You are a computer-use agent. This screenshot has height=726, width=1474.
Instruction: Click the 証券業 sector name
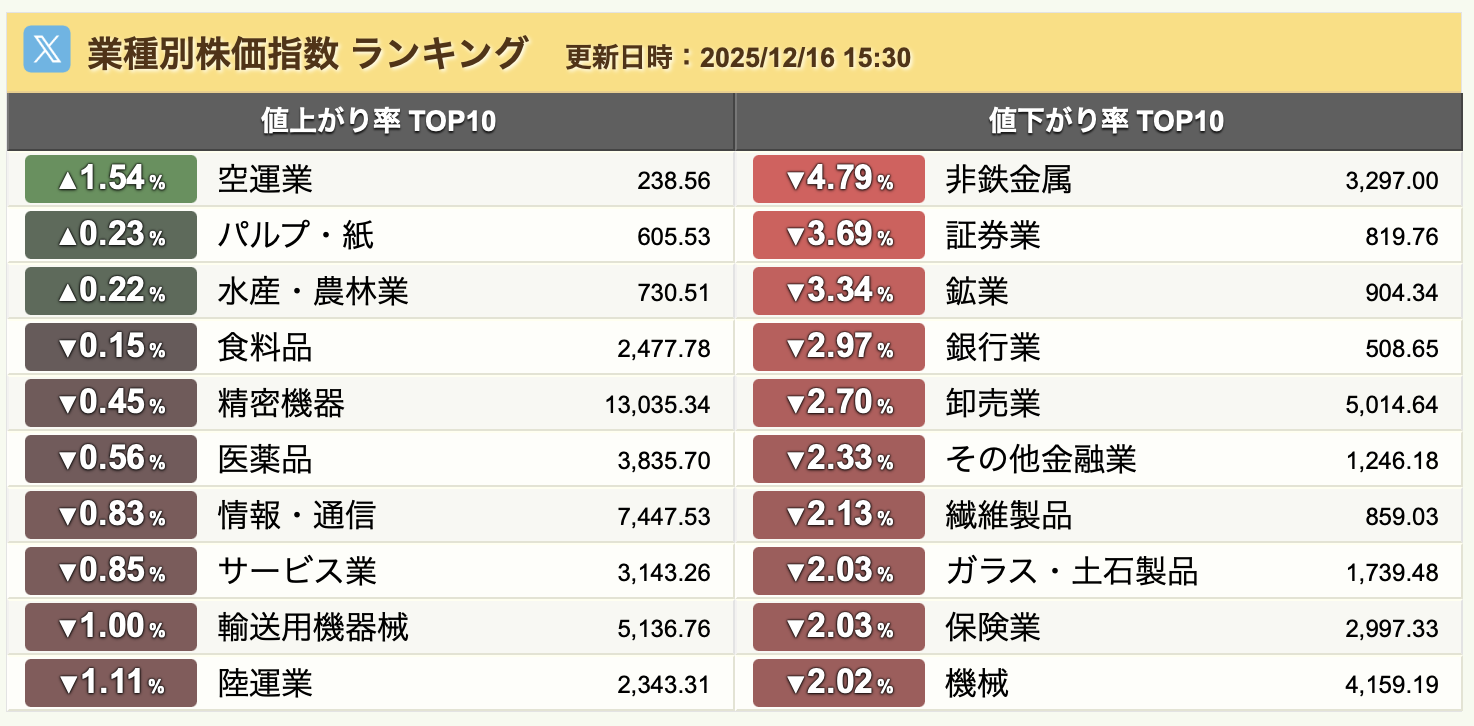click(992, 236)
